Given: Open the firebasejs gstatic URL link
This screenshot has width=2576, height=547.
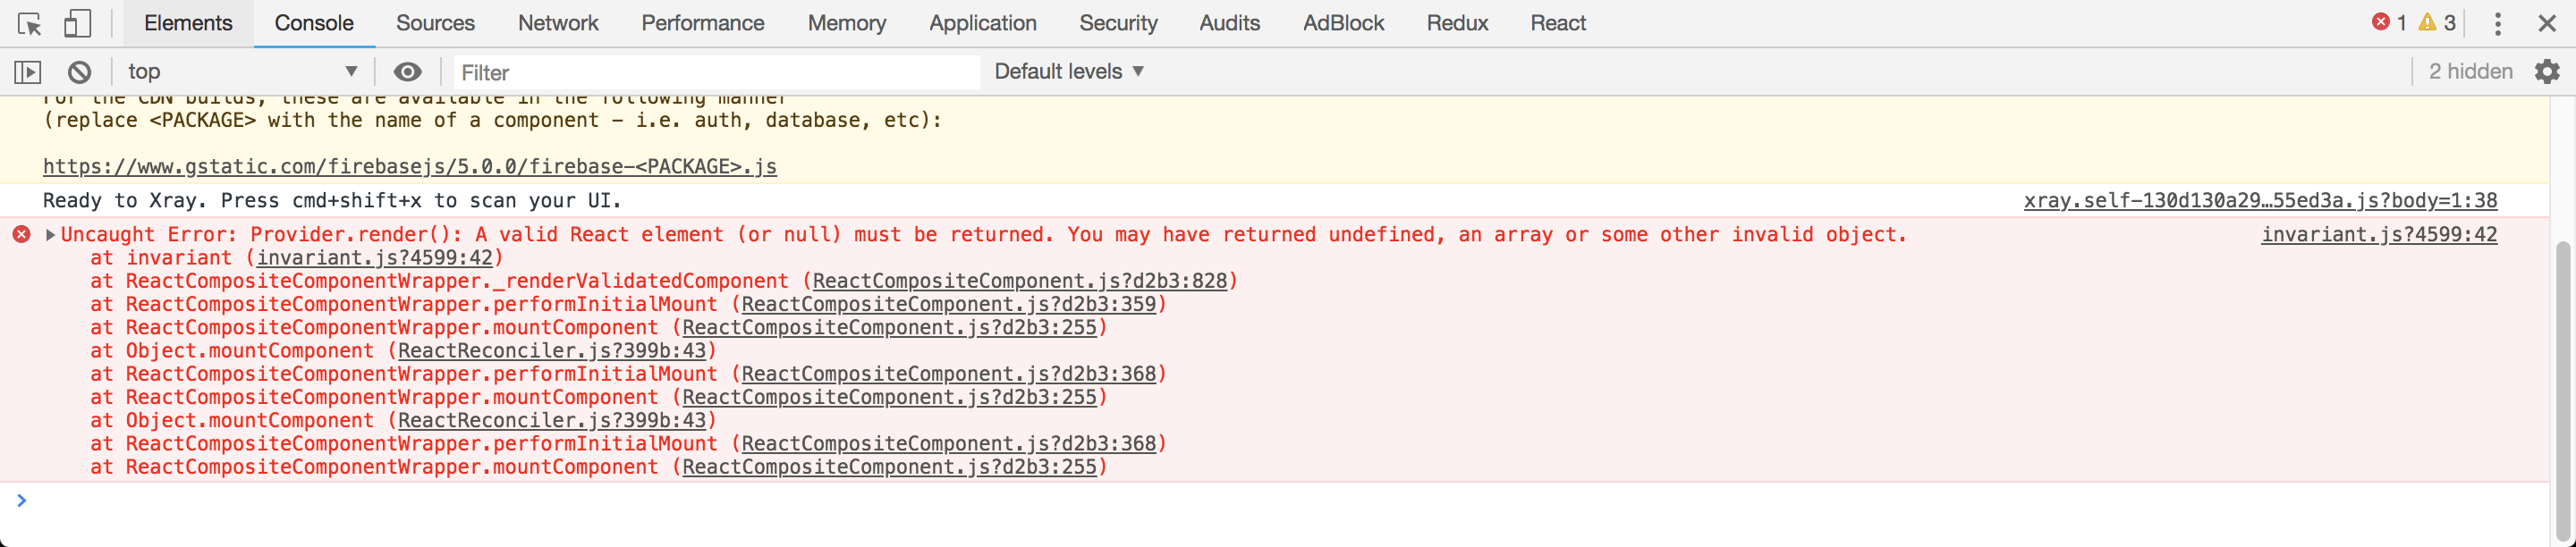Looking at the screenshot, I should [409, 167].
